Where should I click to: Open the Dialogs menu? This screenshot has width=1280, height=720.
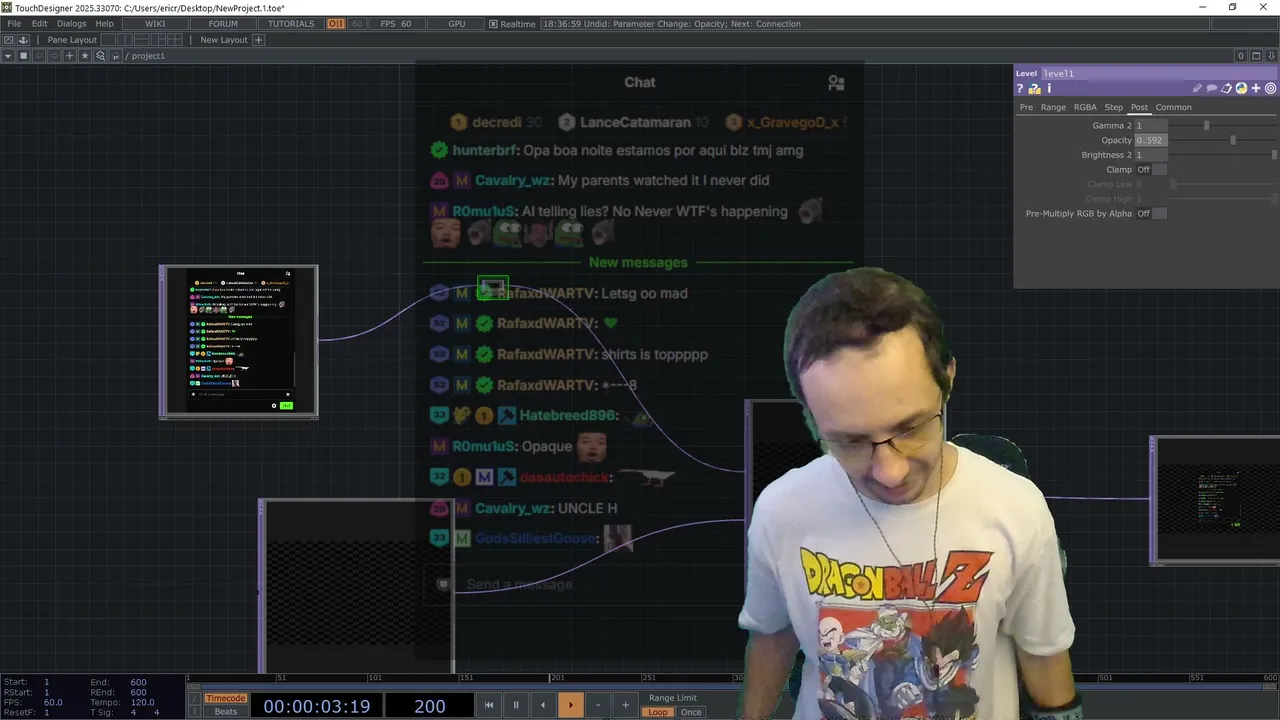coord(71,24)
